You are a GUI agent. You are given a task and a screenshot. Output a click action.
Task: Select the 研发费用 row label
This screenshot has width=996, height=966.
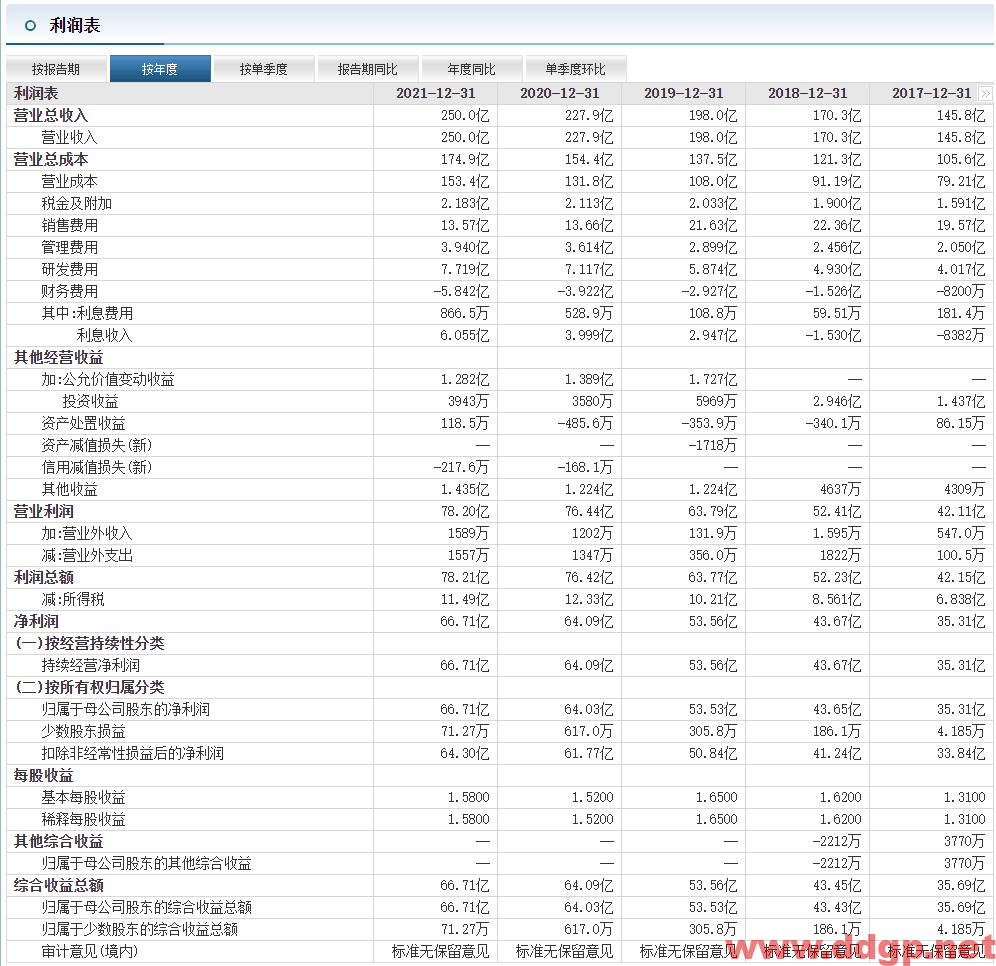click(x=70, y=269)
